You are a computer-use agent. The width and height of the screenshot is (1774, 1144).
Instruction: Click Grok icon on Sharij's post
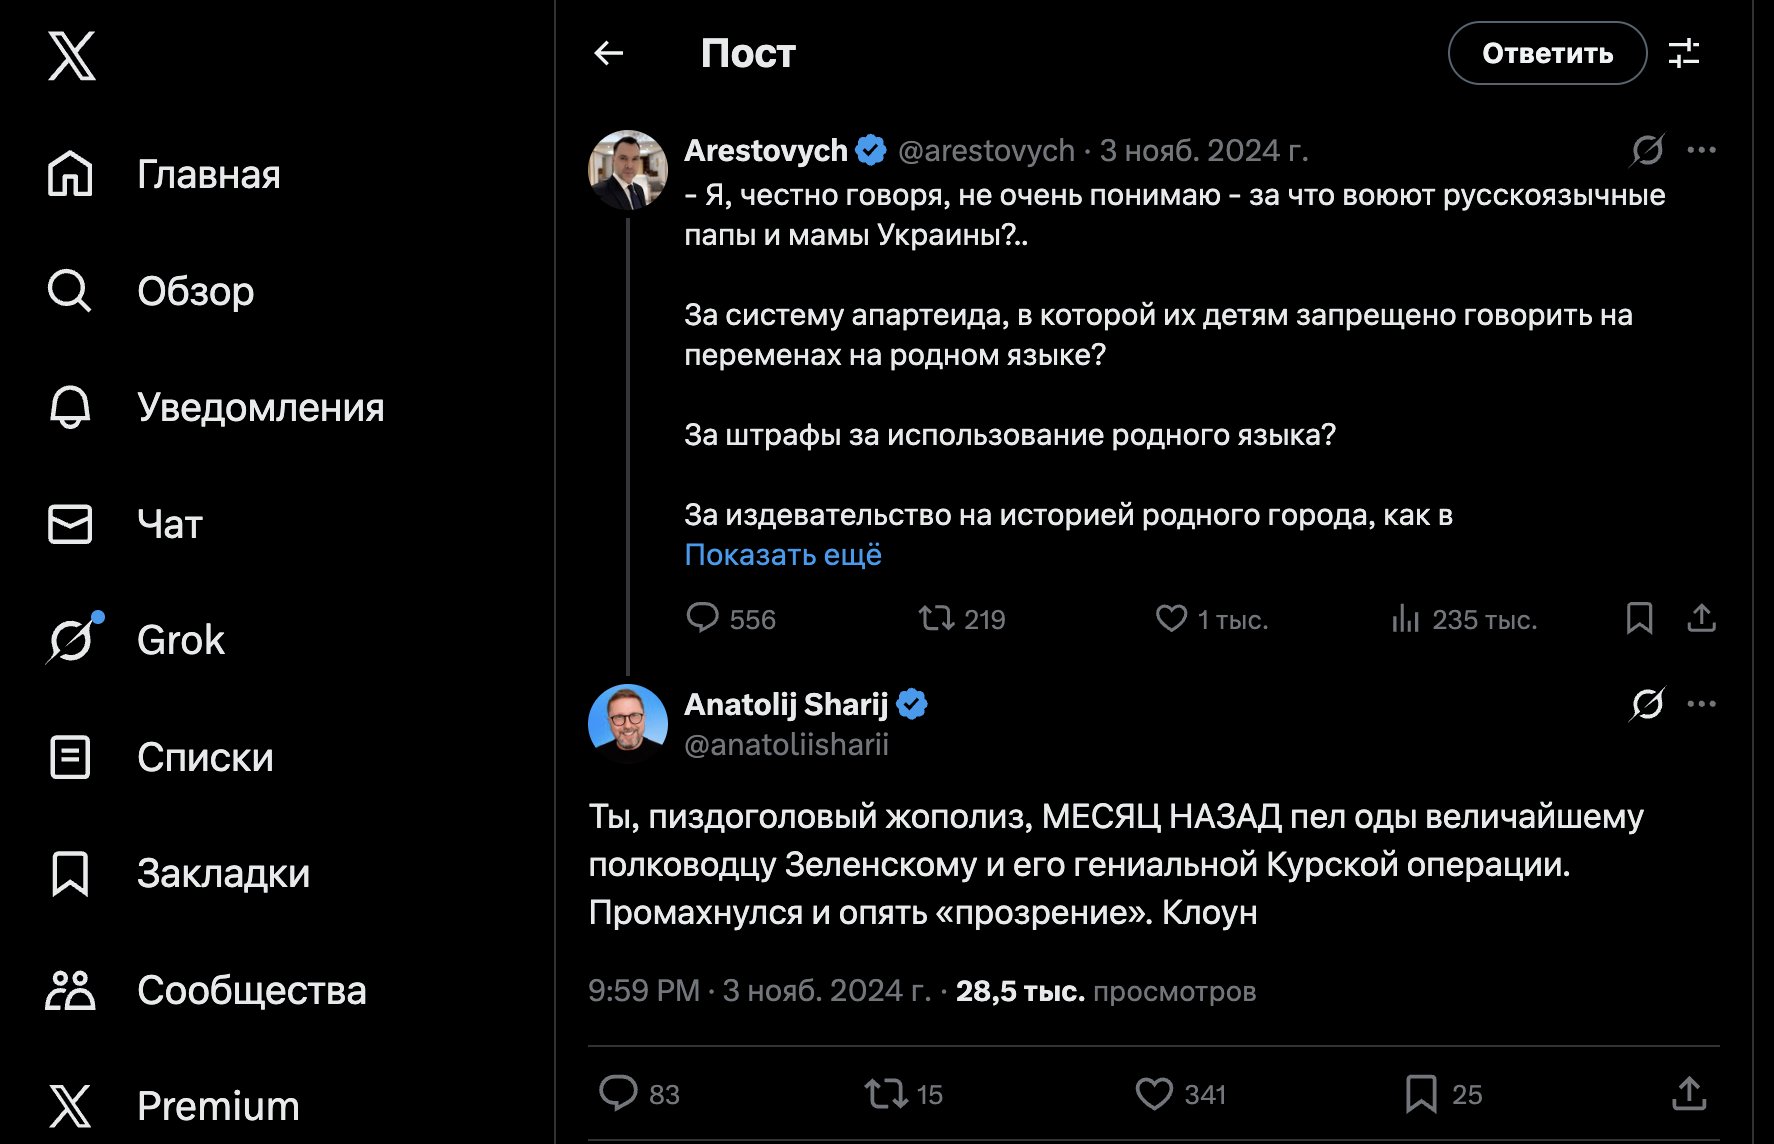click(x=1647, y=704)
